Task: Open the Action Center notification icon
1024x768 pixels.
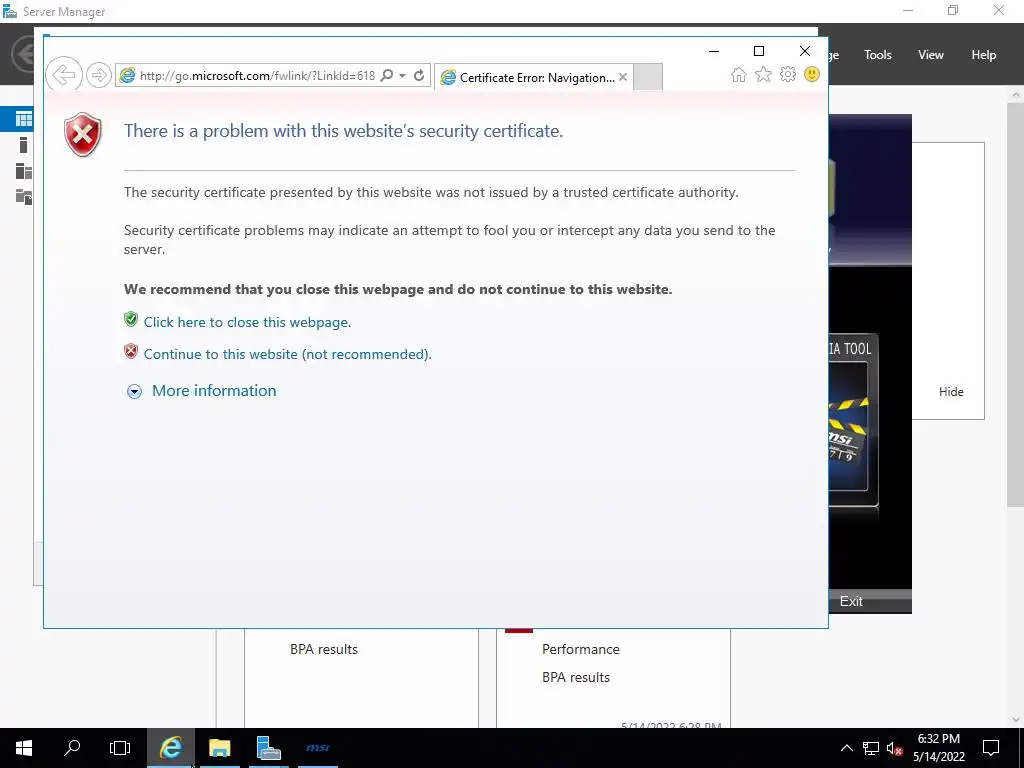Action: click(x=991, y=748)
